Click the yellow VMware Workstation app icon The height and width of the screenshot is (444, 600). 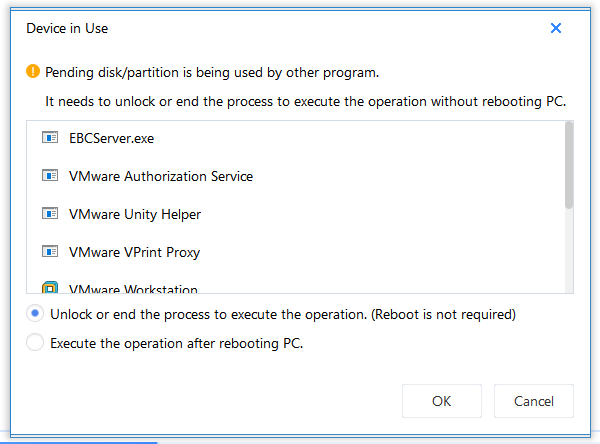pyautogui.click(x=50, y=287)
